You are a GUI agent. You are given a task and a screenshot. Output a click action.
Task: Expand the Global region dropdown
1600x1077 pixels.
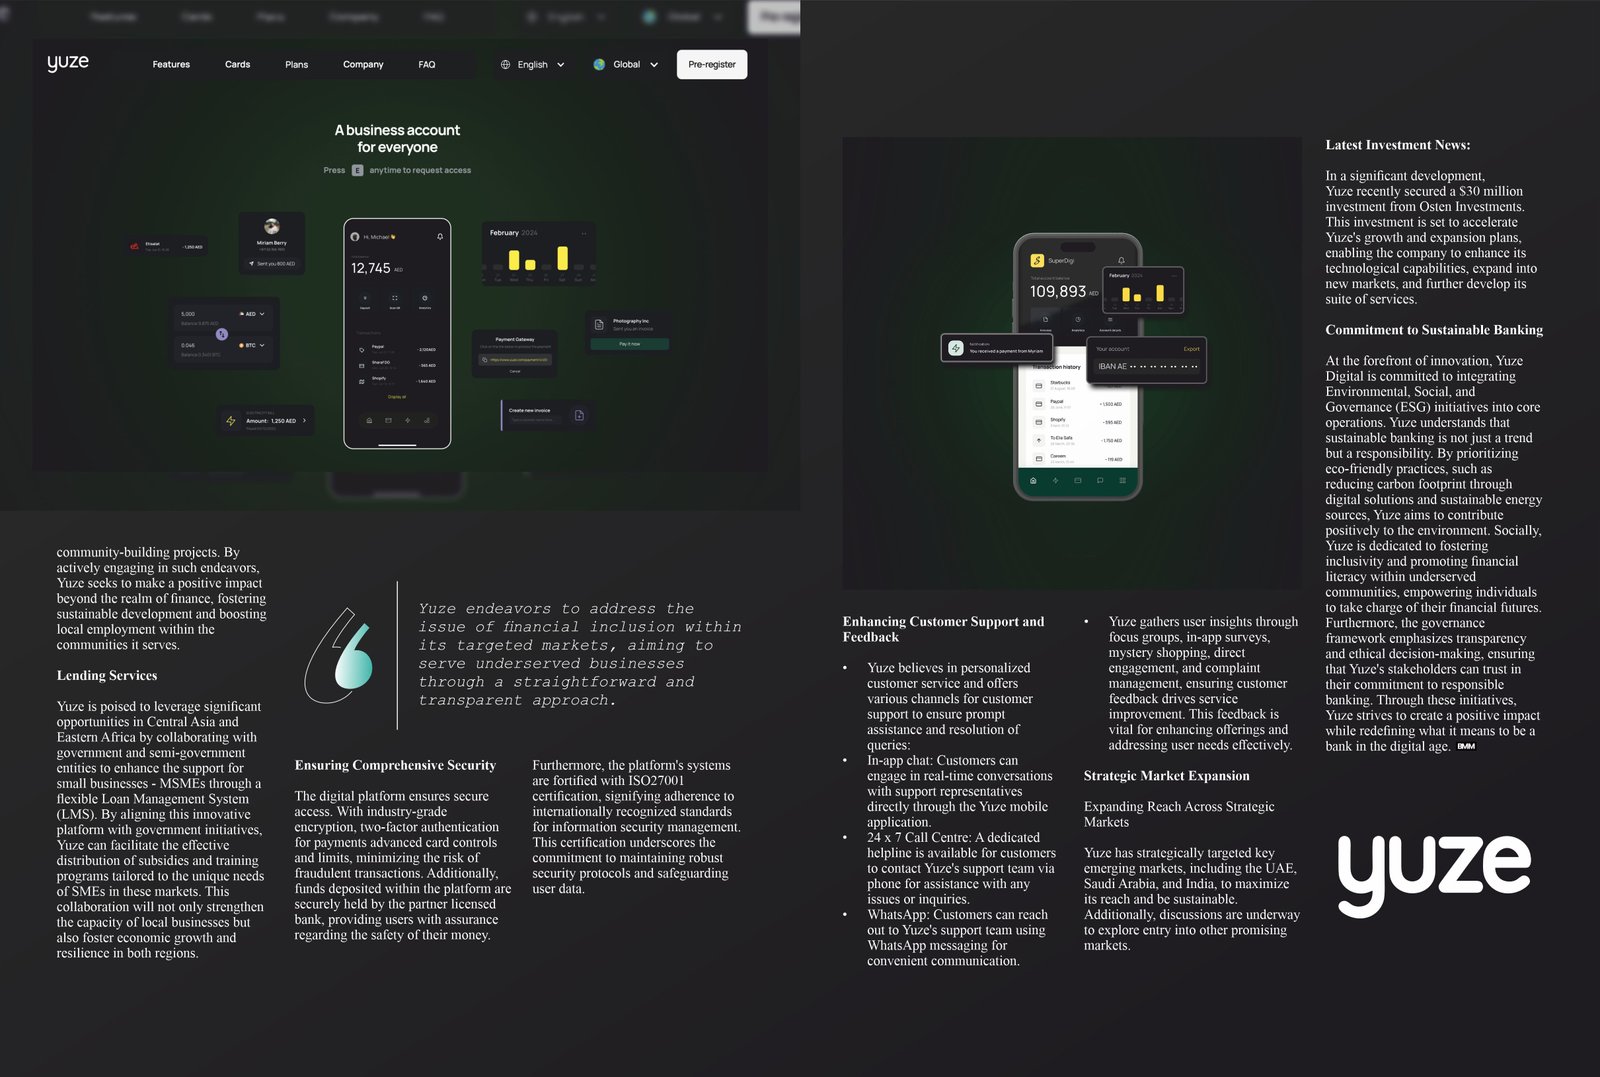pos(626,64)
